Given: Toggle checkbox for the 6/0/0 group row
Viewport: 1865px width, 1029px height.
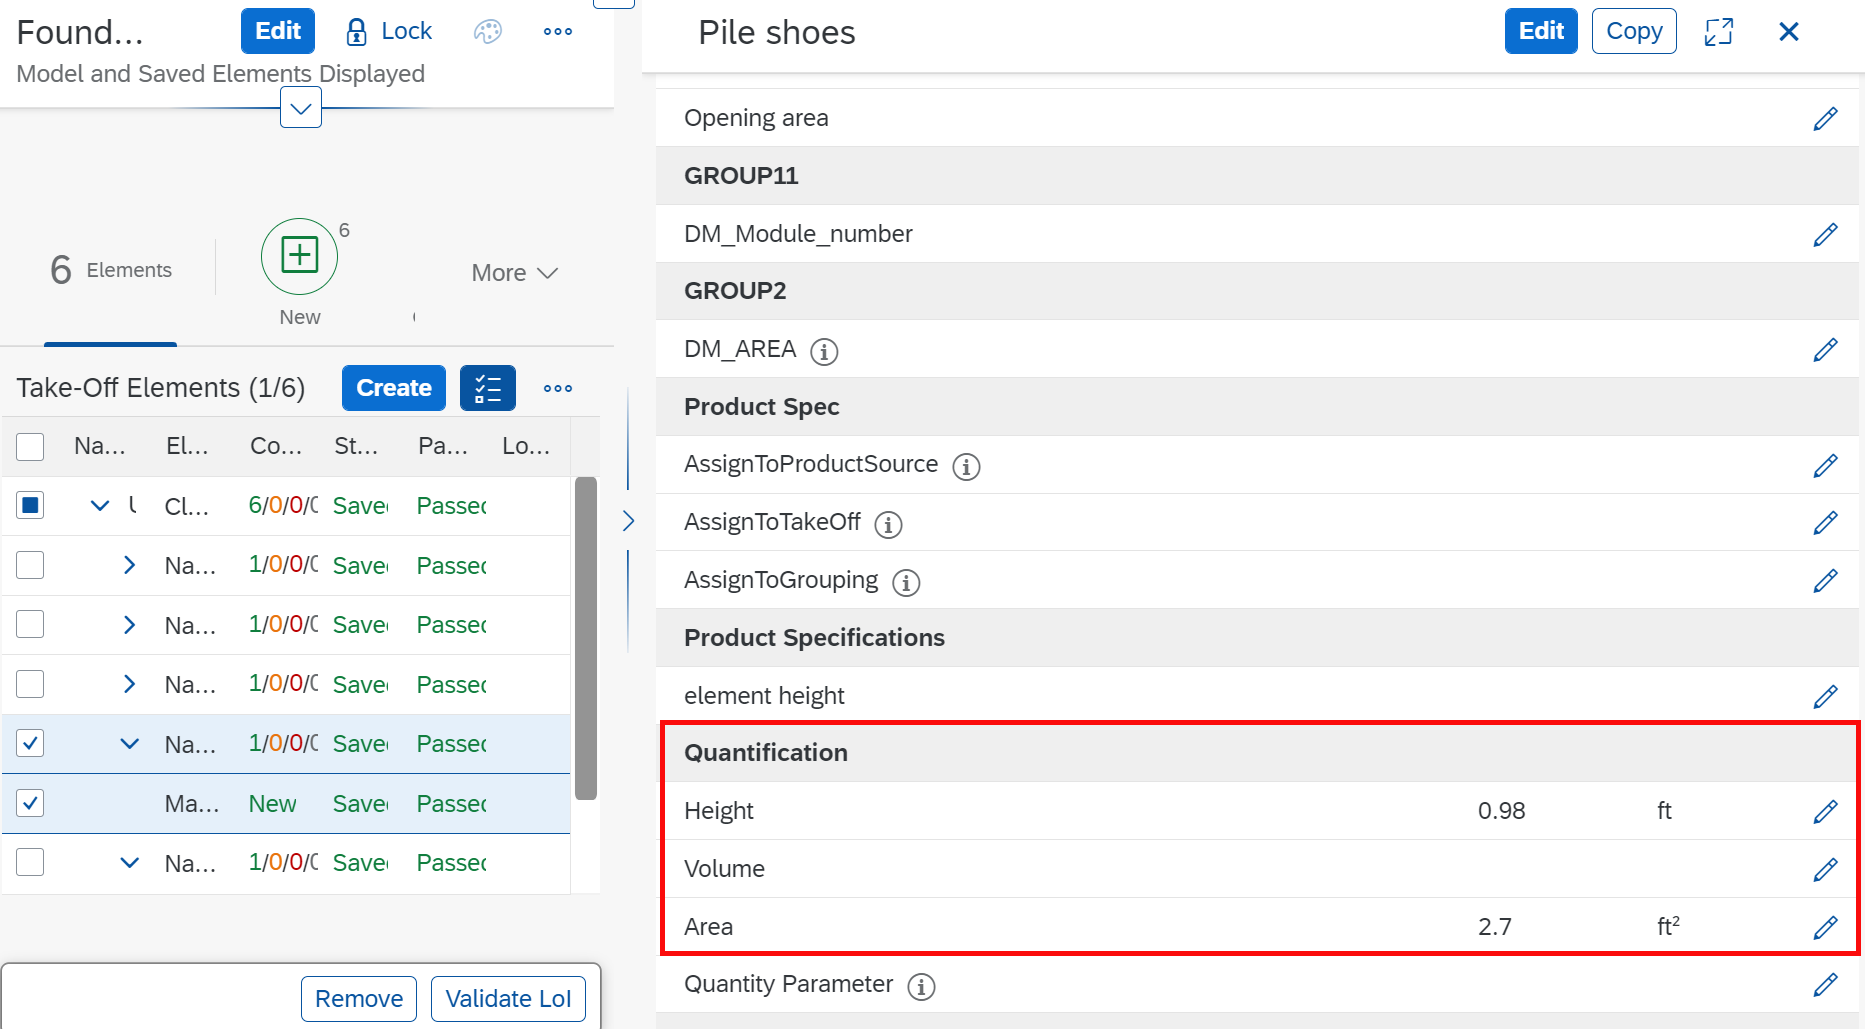Looking at the screenshot, I should 30,505.
